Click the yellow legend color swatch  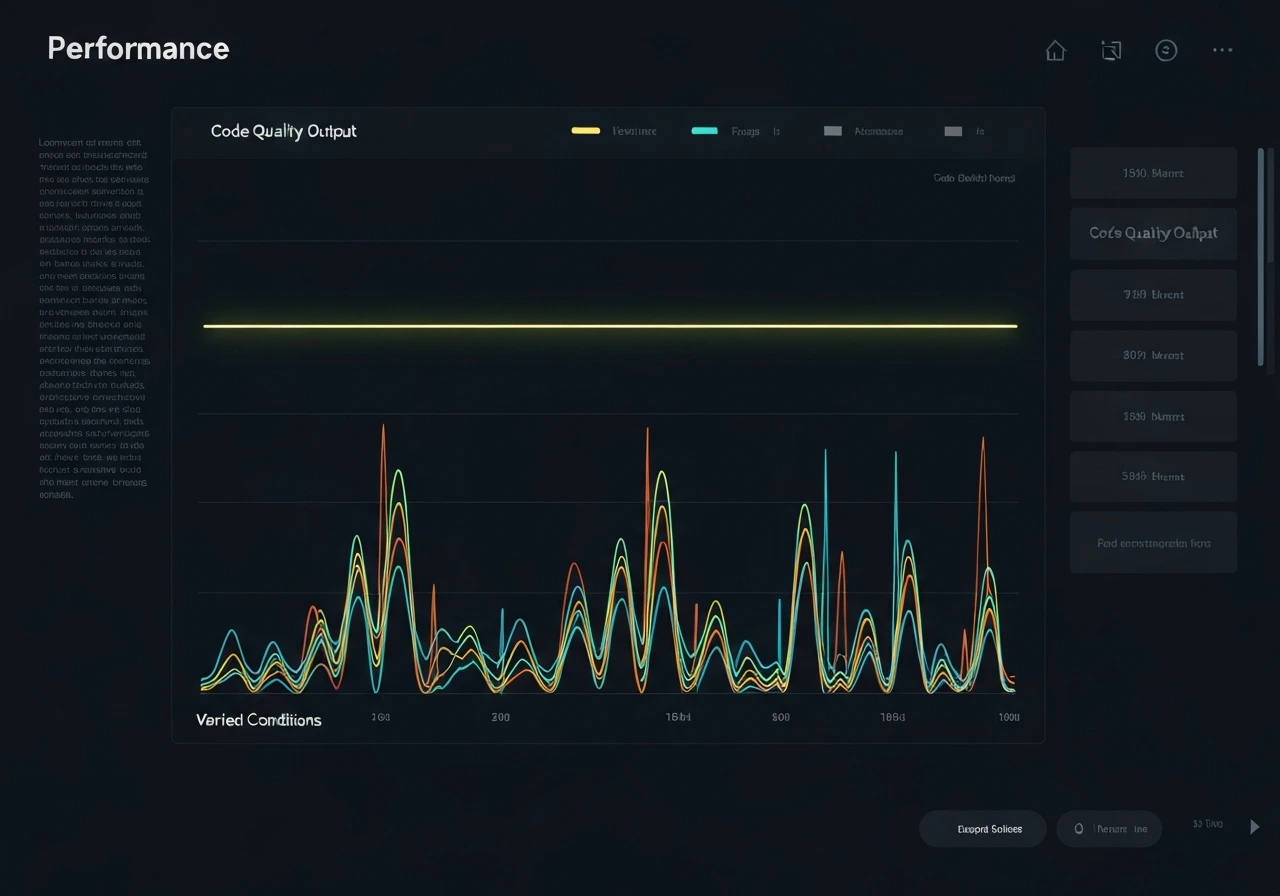tap(585, 130)
